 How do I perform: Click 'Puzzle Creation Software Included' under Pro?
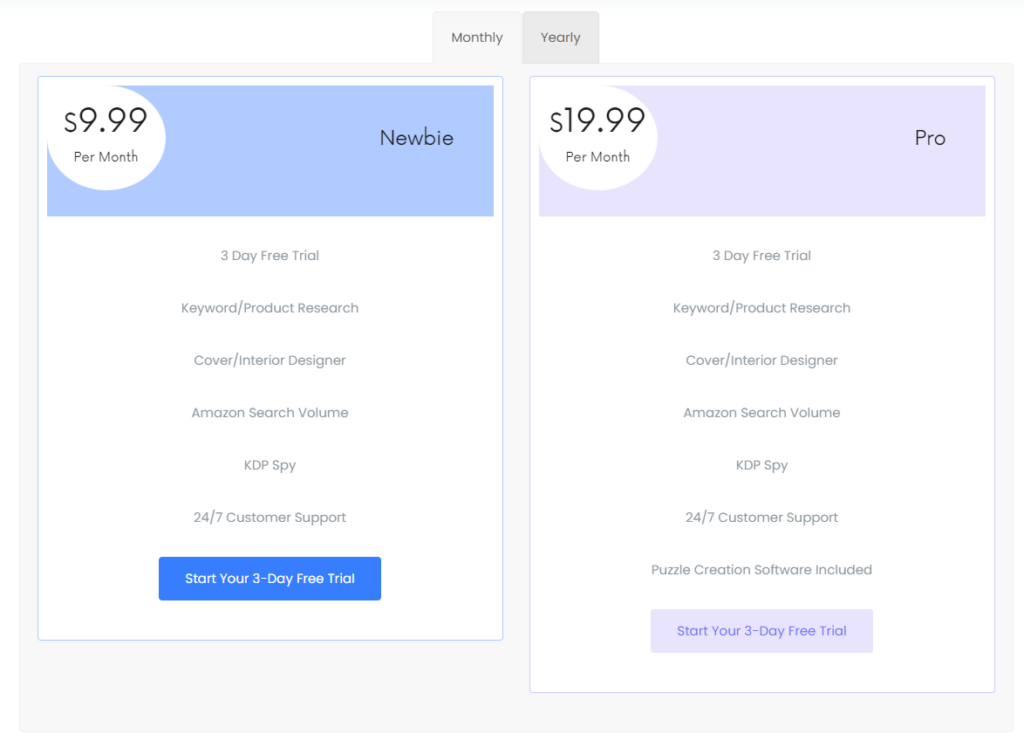tap(761, 569)
